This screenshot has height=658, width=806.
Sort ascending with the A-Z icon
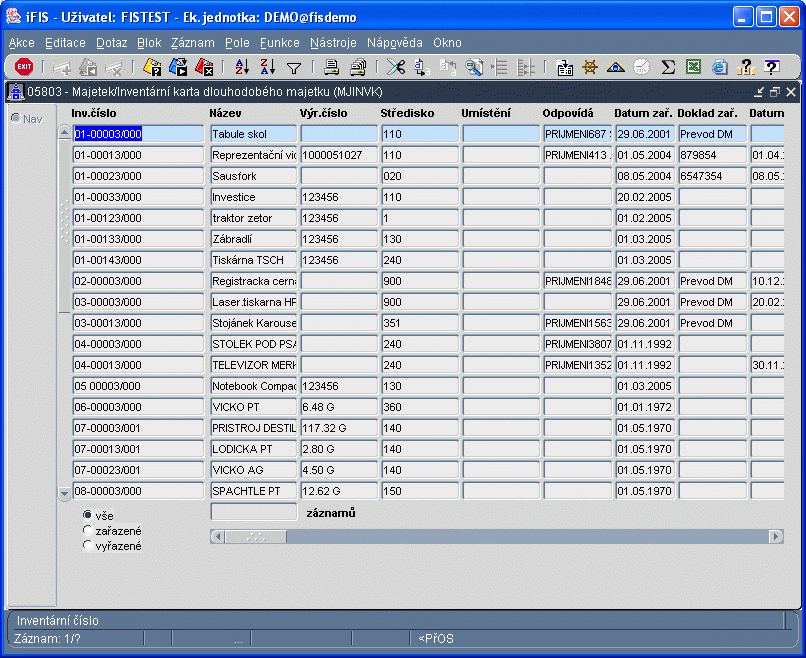(242, 67)
